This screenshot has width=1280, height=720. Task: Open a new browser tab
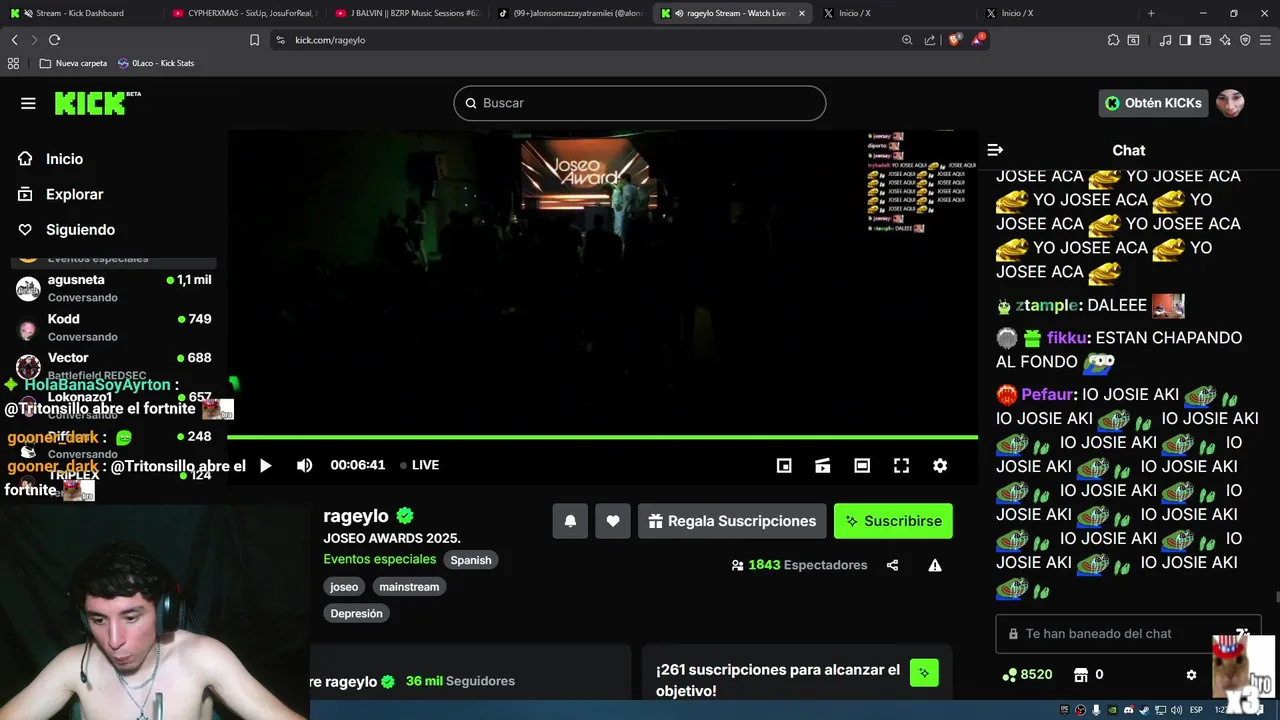pyautogui.click(x=1151, y=13)
